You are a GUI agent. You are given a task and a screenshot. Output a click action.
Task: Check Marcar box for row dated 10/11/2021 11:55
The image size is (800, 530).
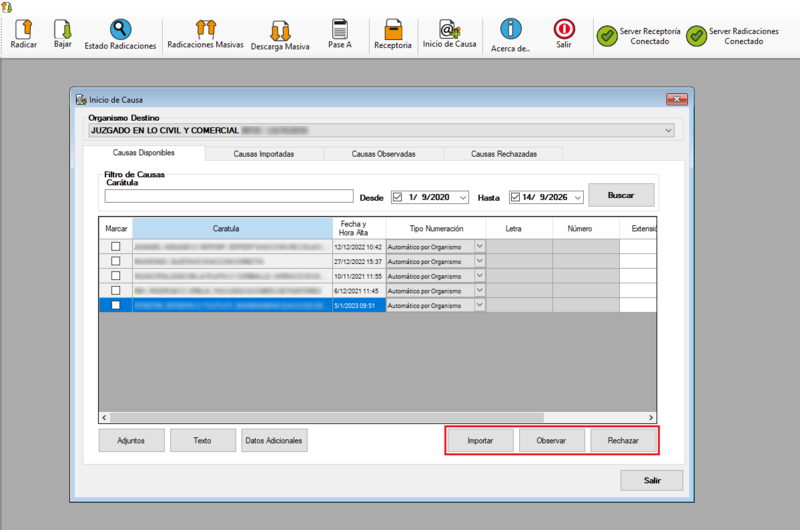tap(116, 275)
